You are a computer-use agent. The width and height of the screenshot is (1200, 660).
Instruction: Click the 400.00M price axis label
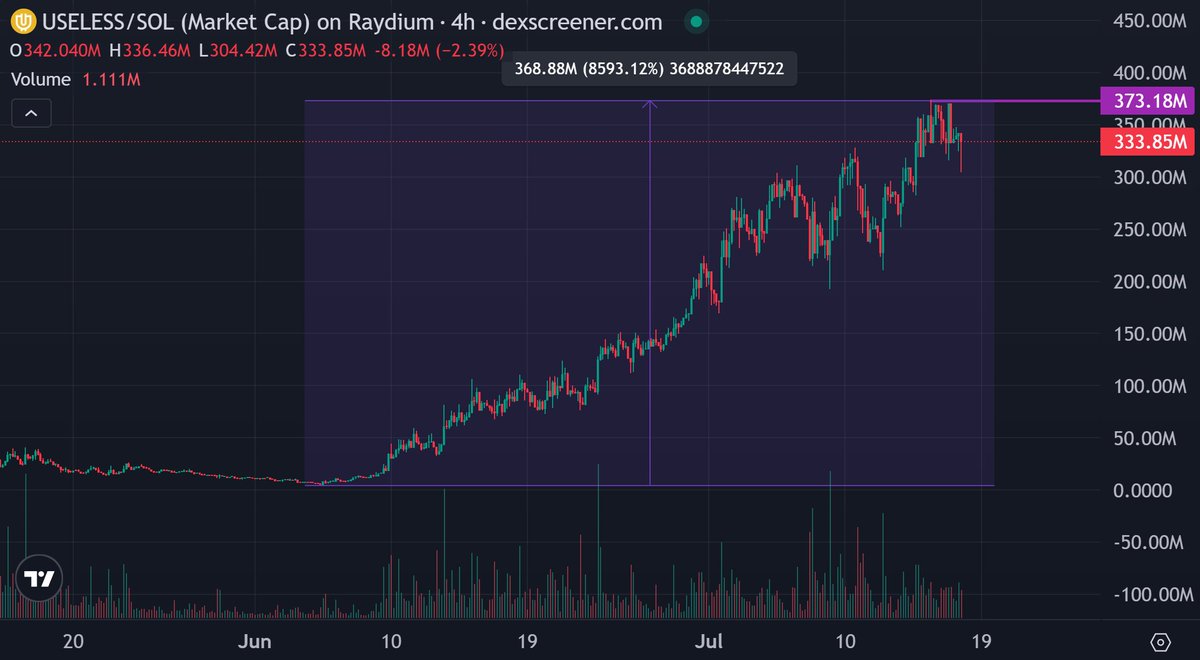pyautogui.click(x=1148, y=73)
